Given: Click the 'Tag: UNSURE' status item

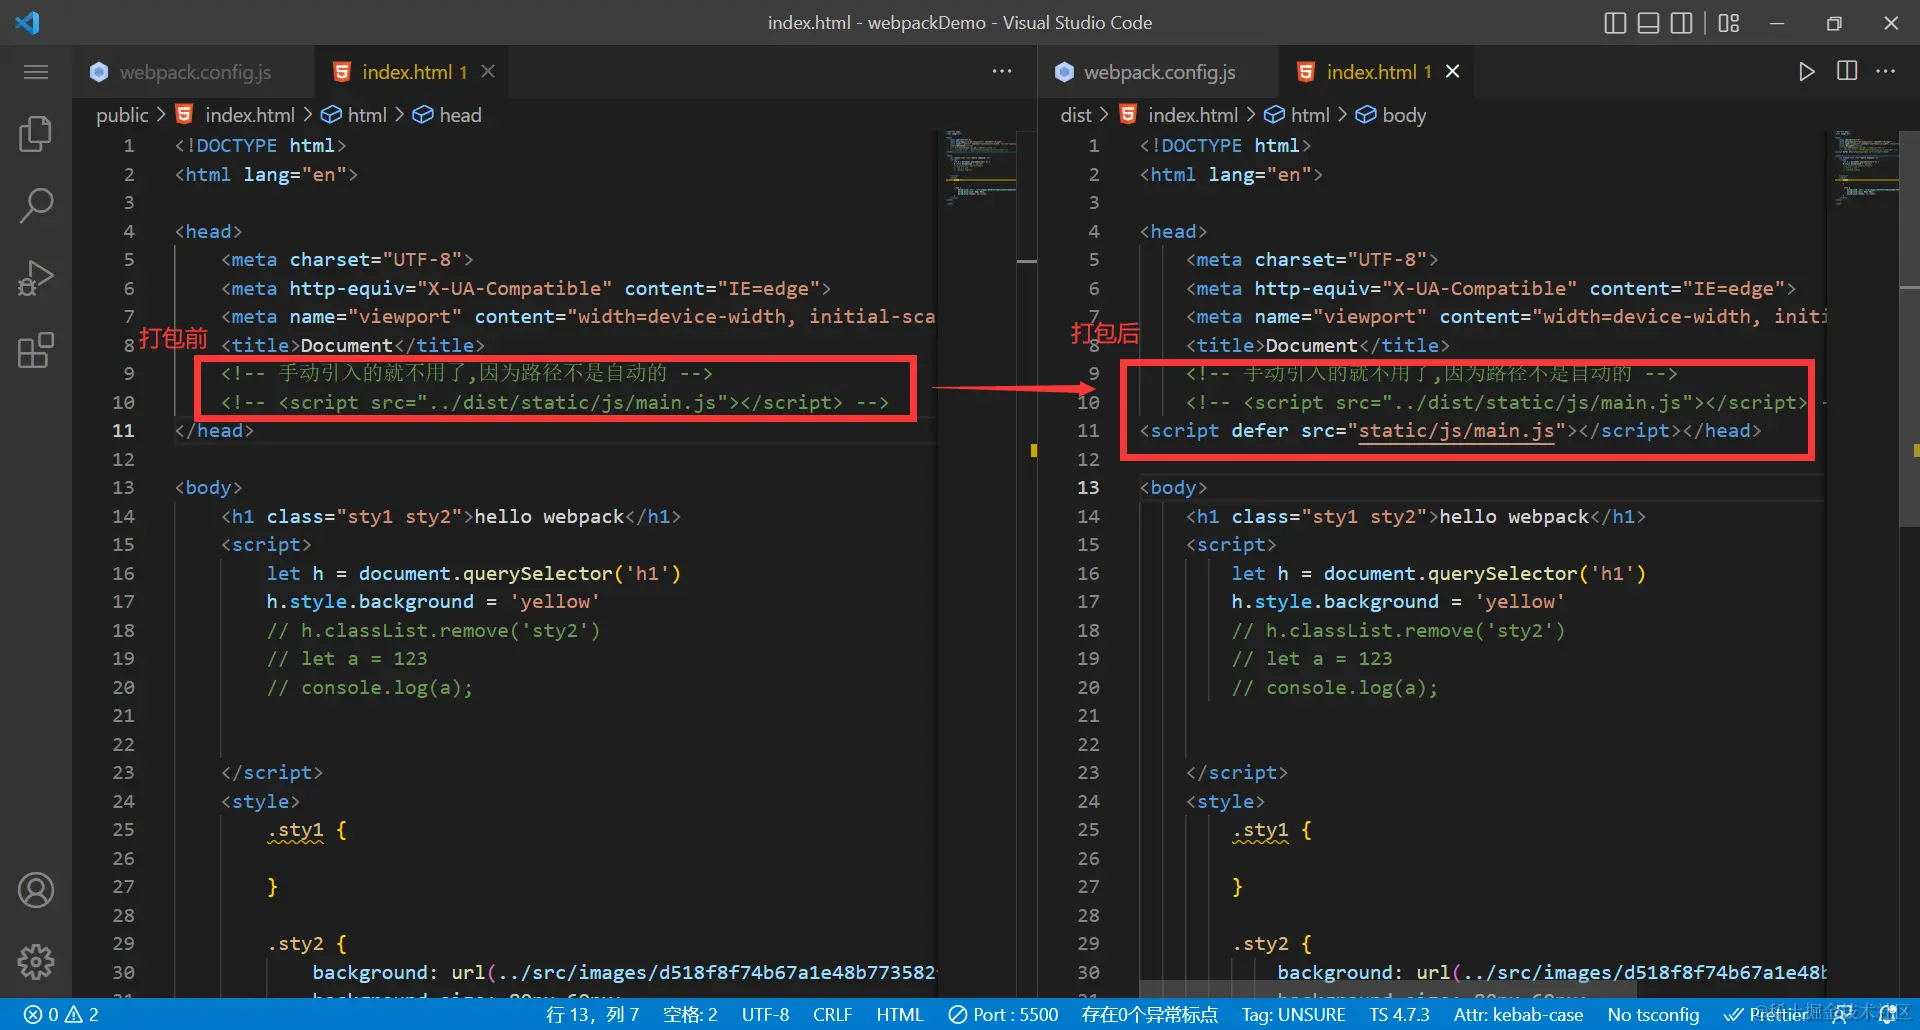Looking at the screenshot, I should click(1294, 1014).
